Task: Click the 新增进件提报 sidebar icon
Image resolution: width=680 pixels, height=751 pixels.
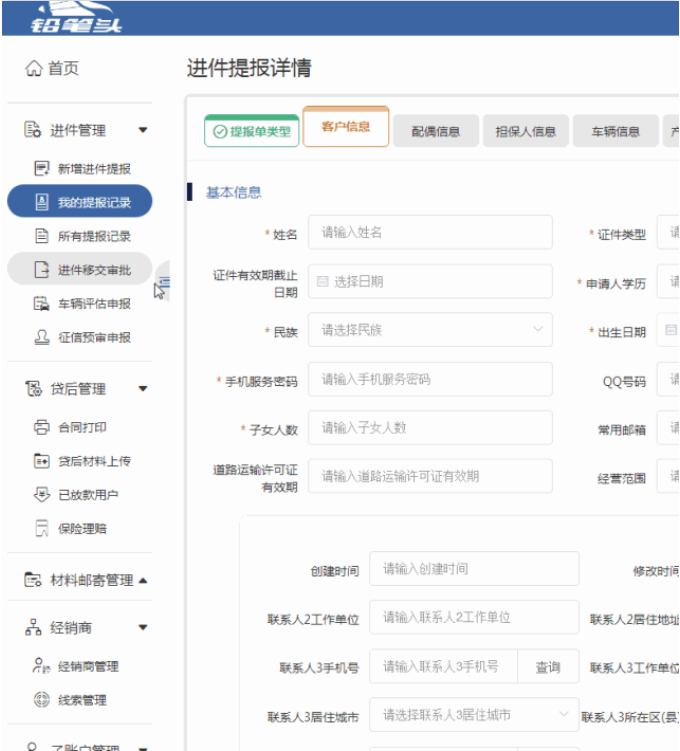Action: point(42,169)
